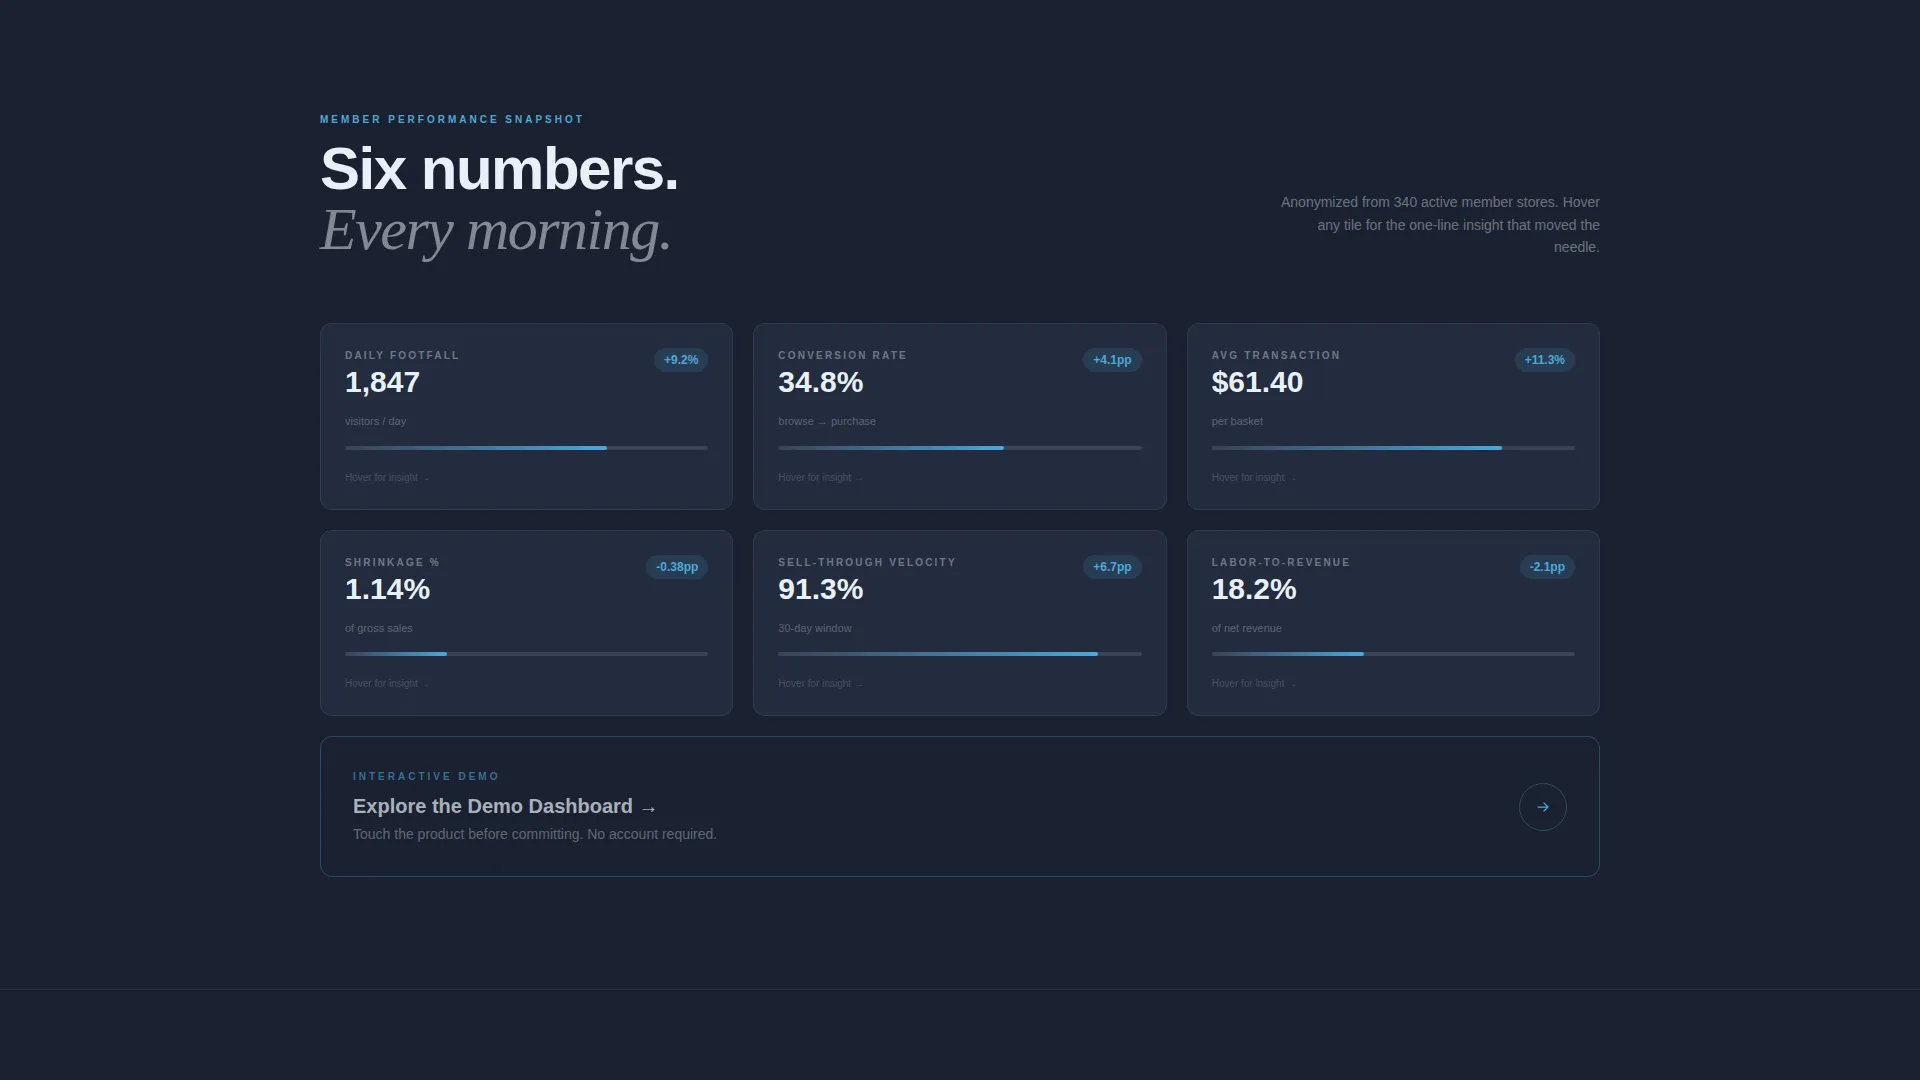Click the +4.1pp badge on Conversion Rate

tap(1112, 360)
